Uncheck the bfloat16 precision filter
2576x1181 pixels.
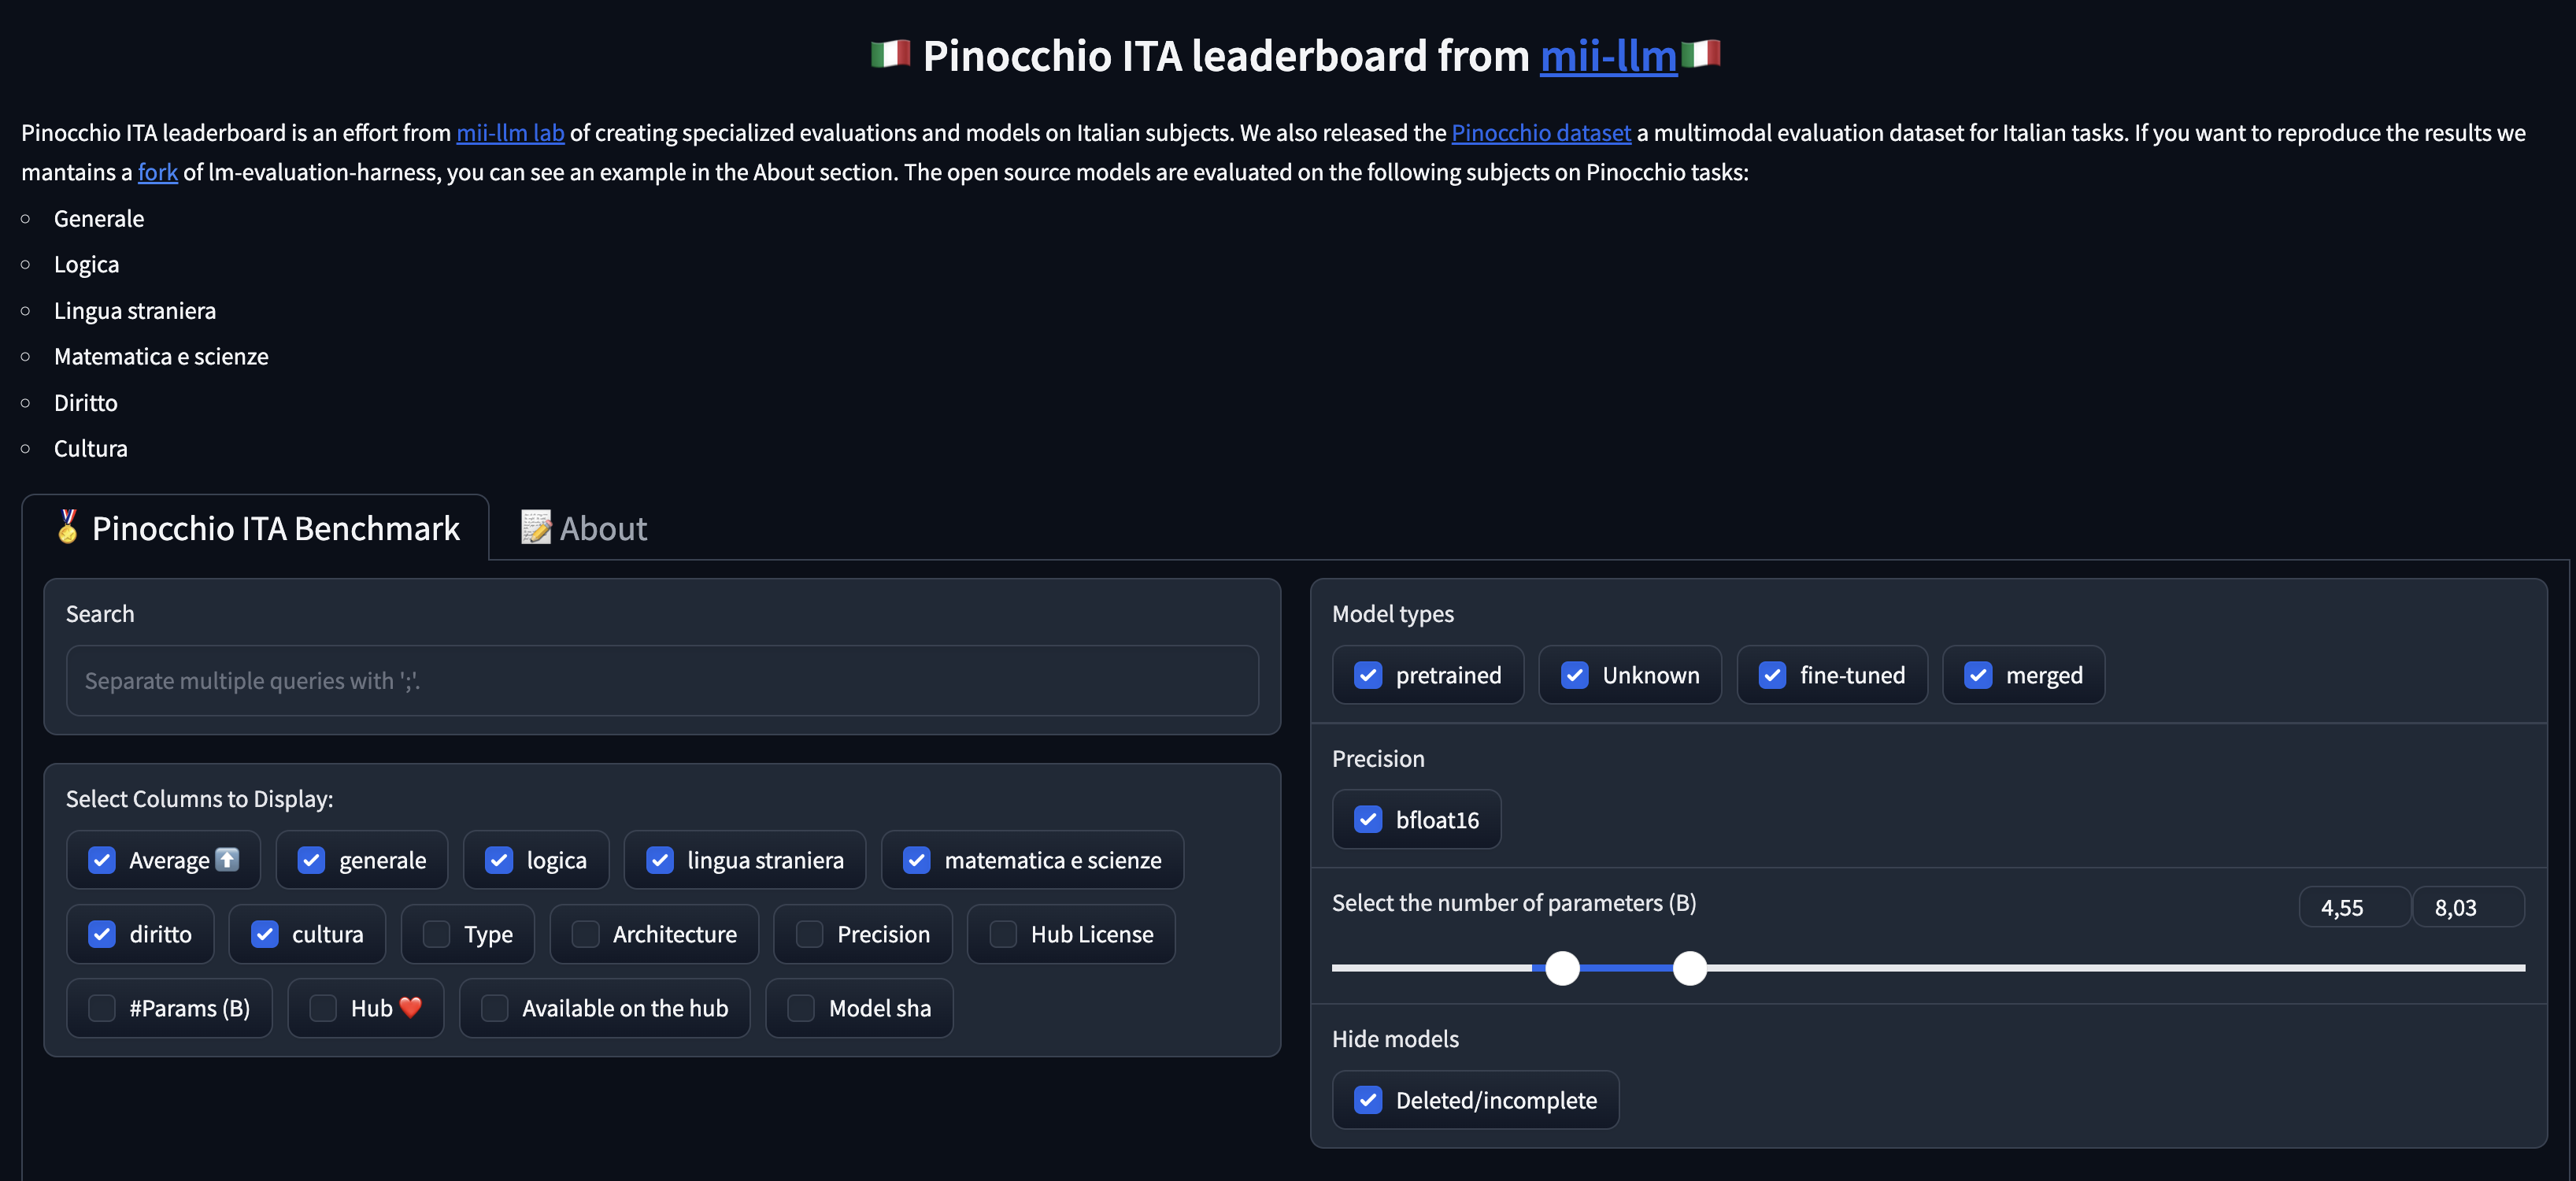1368,820
